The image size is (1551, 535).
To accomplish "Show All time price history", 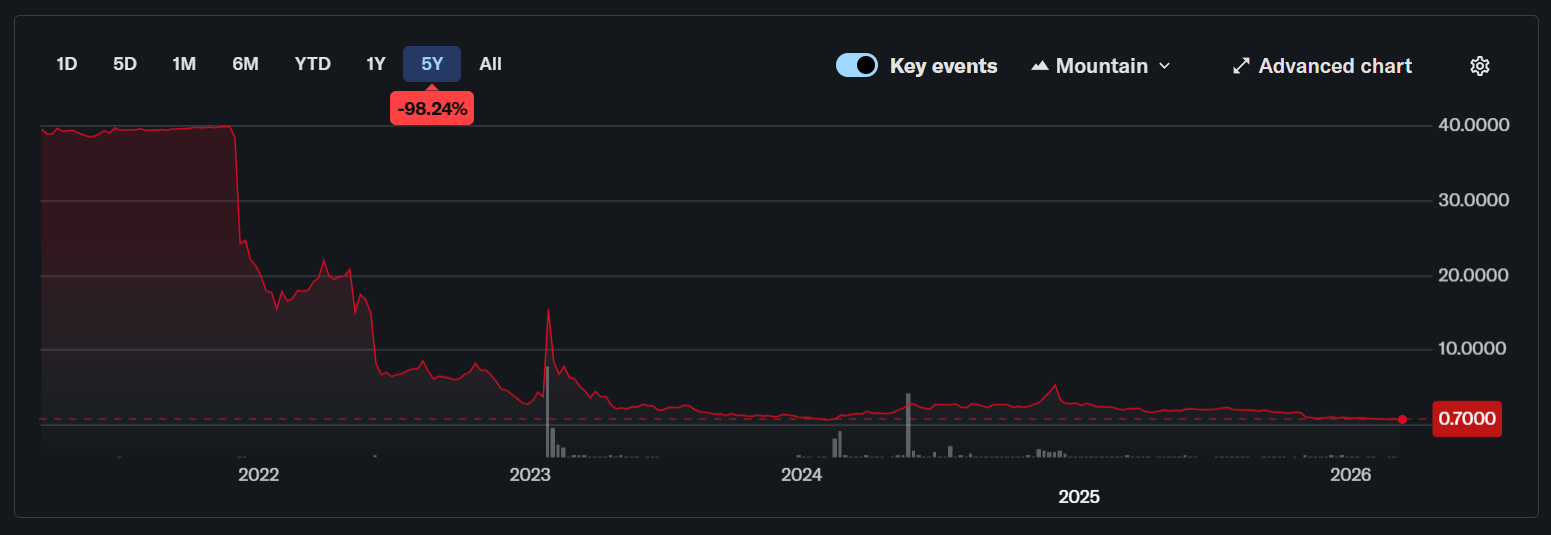I will point(490,64).
